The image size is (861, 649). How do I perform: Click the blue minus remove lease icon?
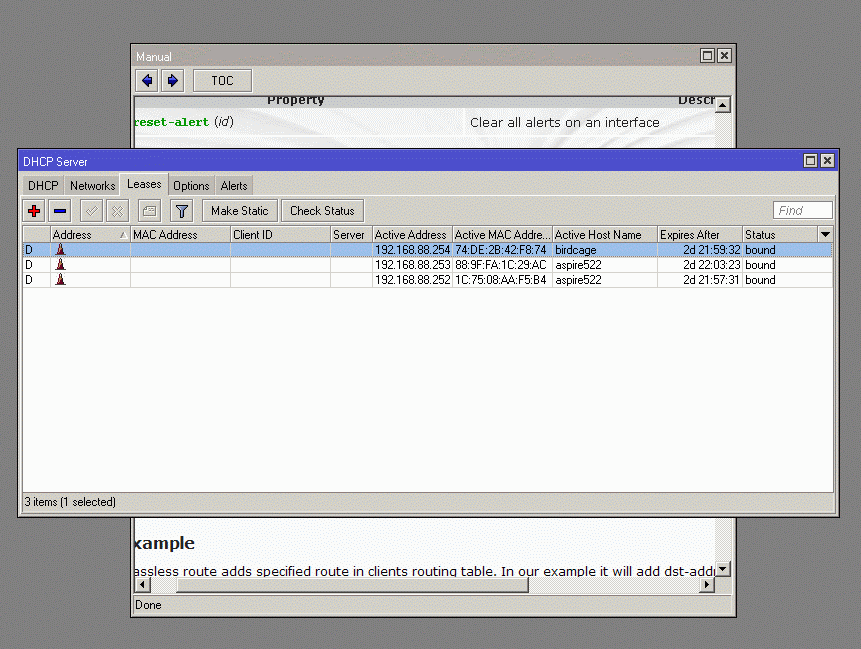pyautogui.click(x=60, y=211)
